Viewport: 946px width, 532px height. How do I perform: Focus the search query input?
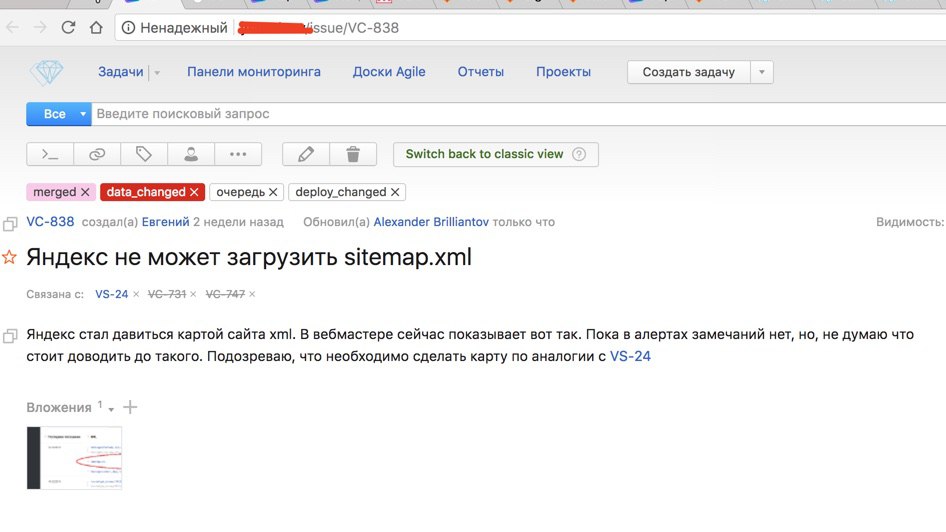[518, 114]
